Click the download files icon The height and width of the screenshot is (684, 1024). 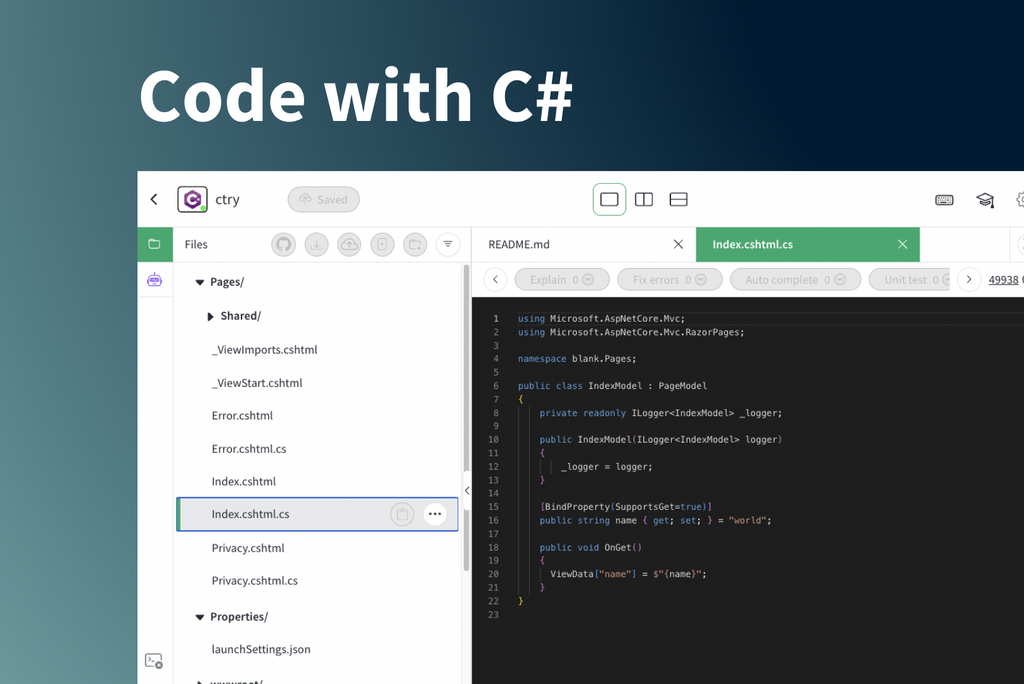[316, 244]
